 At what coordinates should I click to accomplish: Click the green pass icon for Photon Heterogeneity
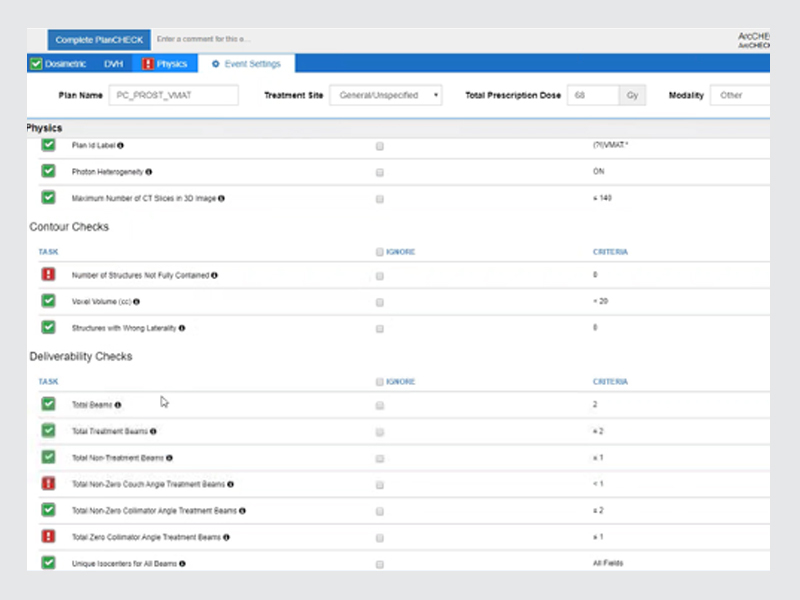(48, 171)
